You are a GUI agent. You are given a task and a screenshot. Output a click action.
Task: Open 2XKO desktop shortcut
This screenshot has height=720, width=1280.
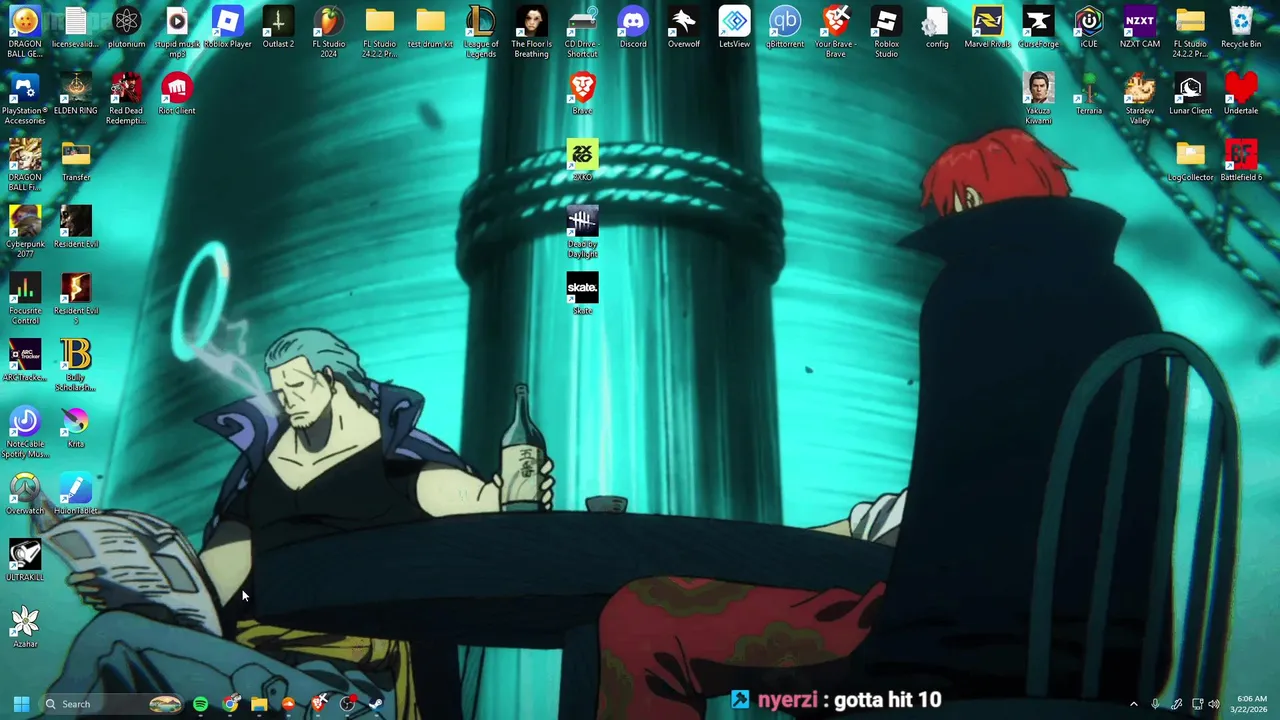(x=582, y=162)
